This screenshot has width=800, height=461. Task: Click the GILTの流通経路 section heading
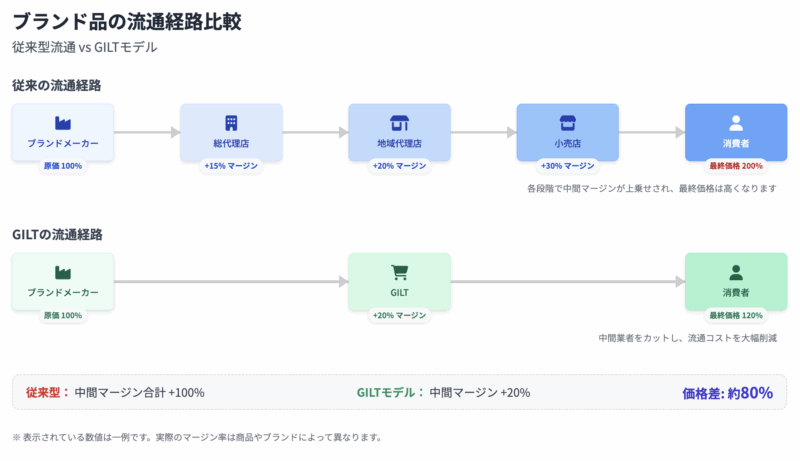58,235
